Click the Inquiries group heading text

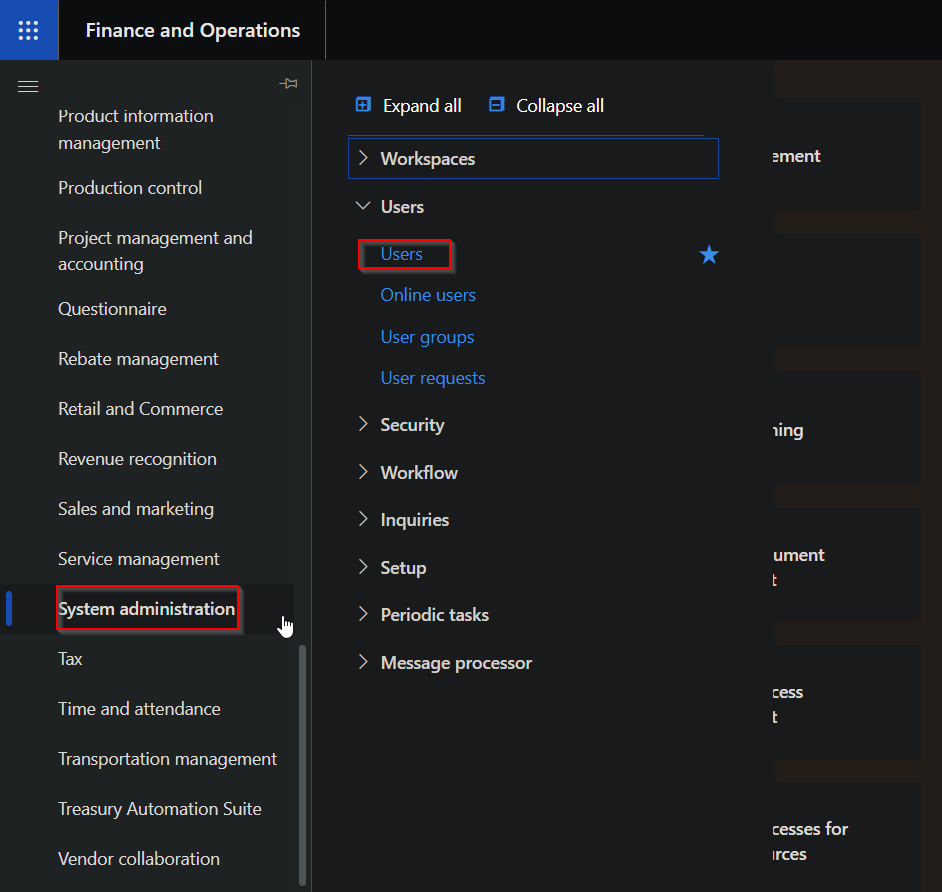coord(415,520)
